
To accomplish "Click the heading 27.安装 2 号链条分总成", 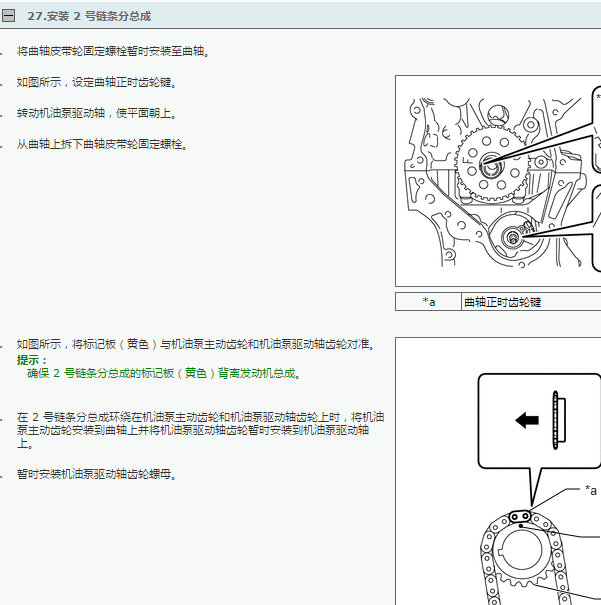I will [x=89, y=16].
